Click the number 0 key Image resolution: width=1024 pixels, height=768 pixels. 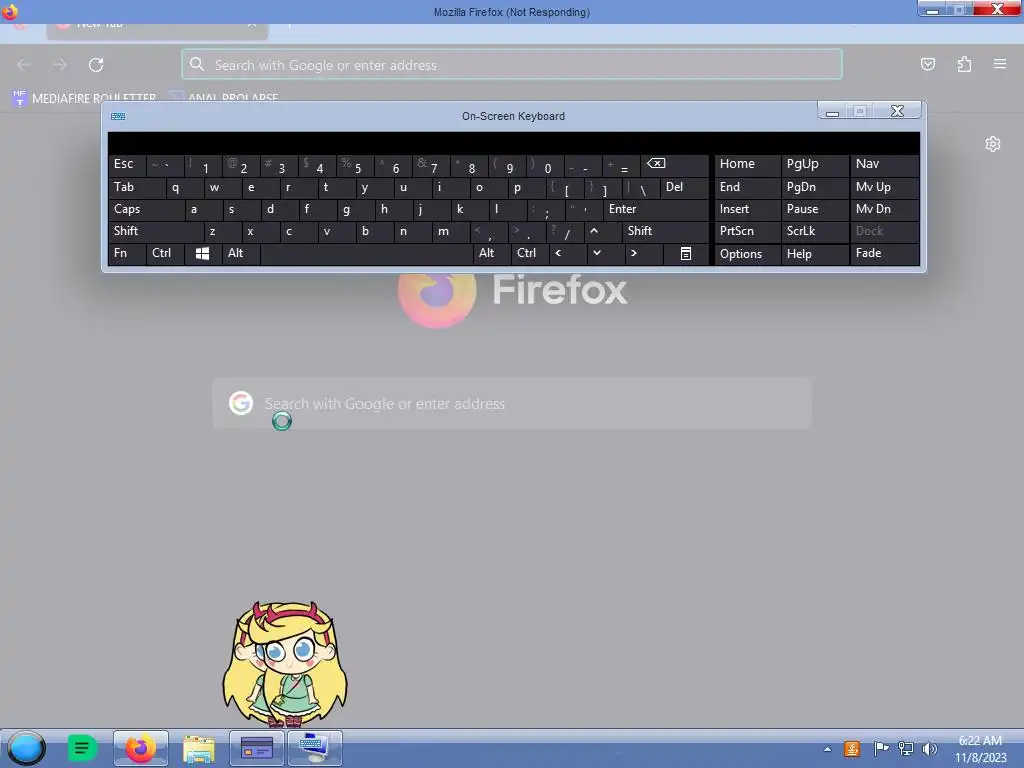click(x=545, y=164)
